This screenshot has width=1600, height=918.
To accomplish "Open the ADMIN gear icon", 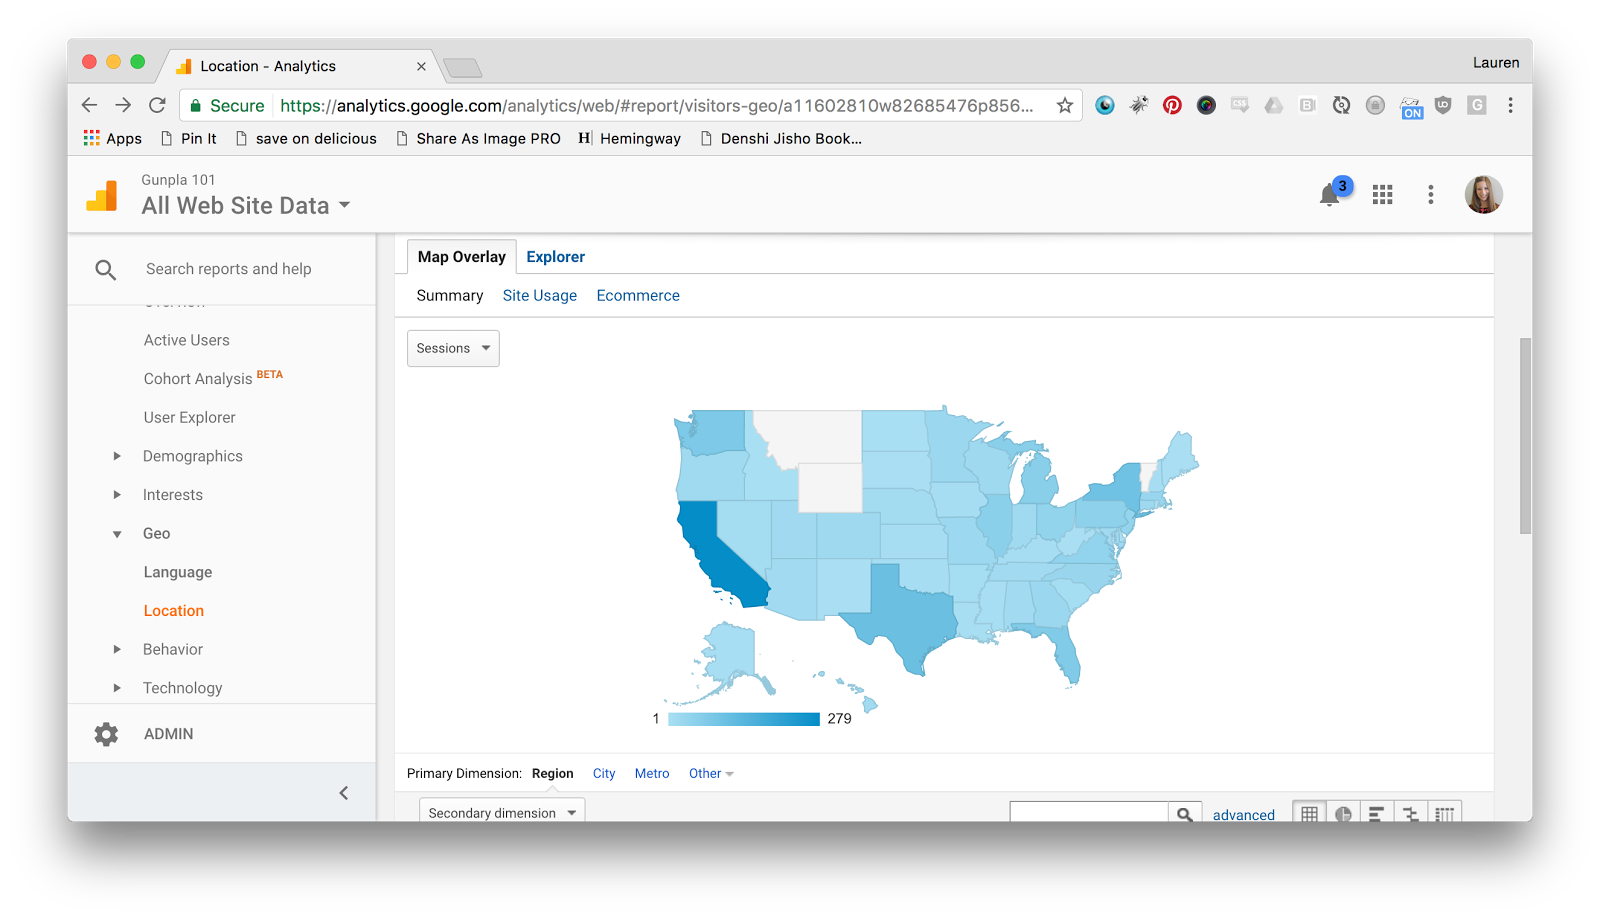I will (x=106, y=734).
